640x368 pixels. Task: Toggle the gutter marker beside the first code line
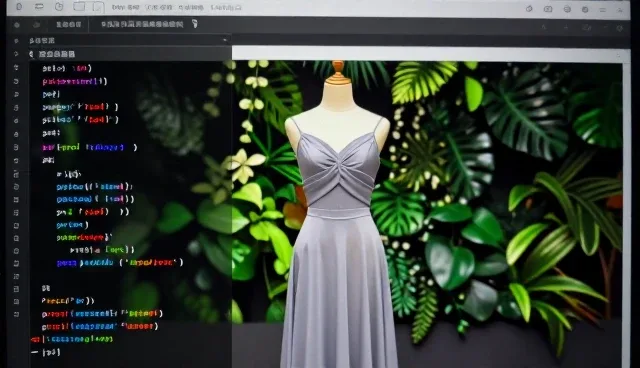tap(16, 68)
